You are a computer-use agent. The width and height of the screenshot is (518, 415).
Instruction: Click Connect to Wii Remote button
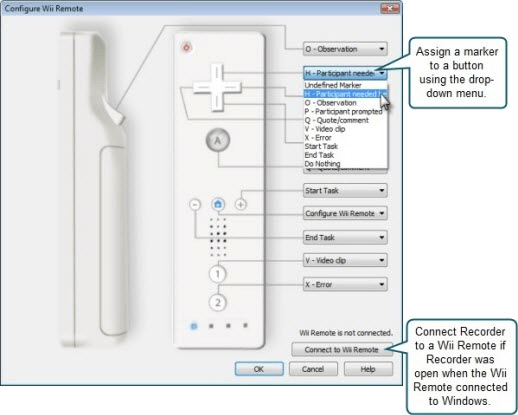[342, 350]
